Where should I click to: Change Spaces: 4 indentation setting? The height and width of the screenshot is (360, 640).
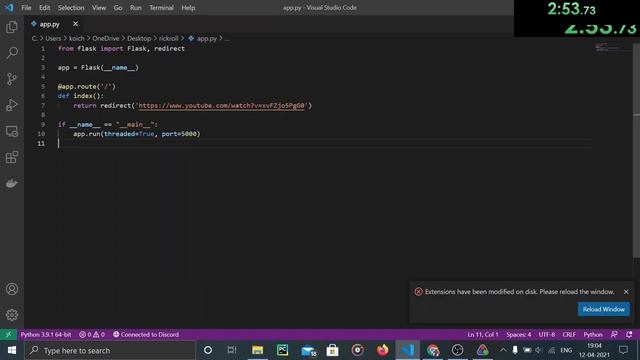[x=519, y=334]
